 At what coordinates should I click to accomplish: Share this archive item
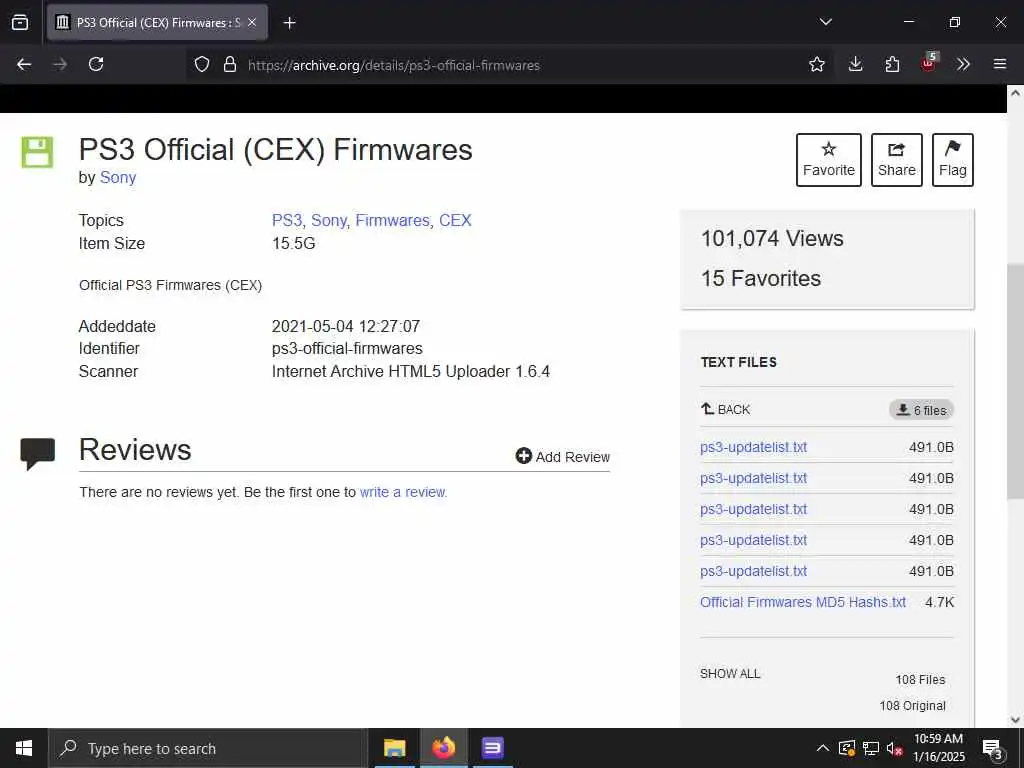897,160
